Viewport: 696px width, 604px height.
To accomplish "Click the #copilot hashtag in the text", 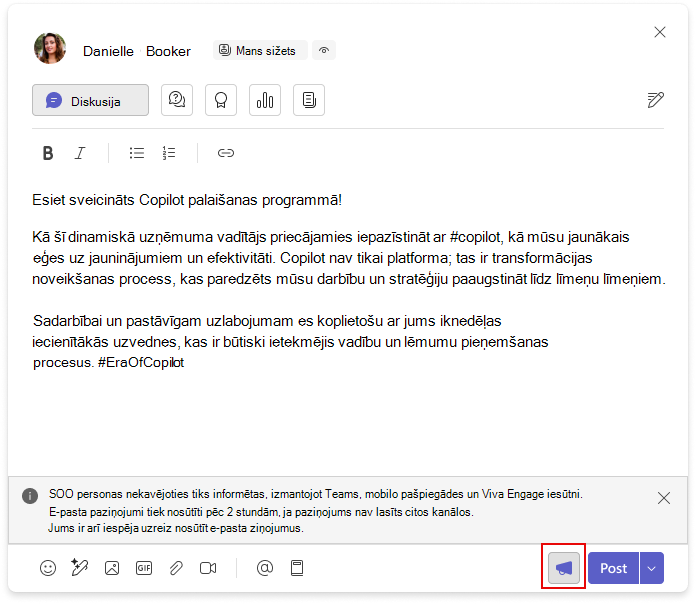I will 476,237.
